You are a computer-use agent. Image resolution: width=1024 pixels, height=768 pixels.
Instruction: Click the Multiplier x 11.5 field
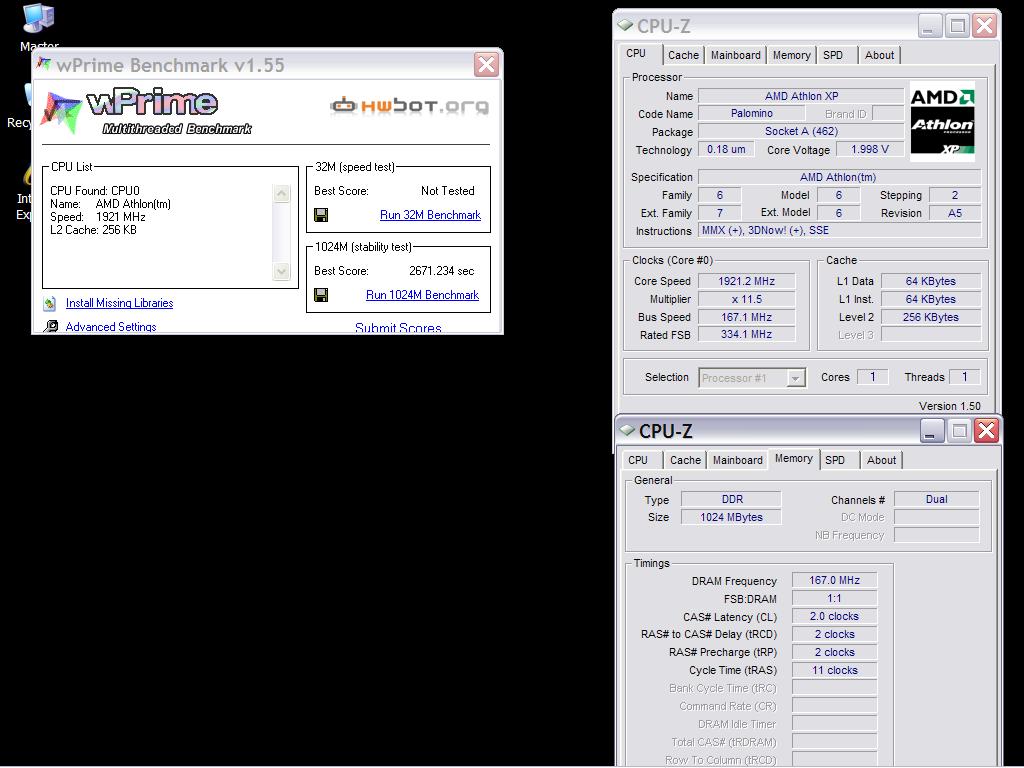(746, 299)
